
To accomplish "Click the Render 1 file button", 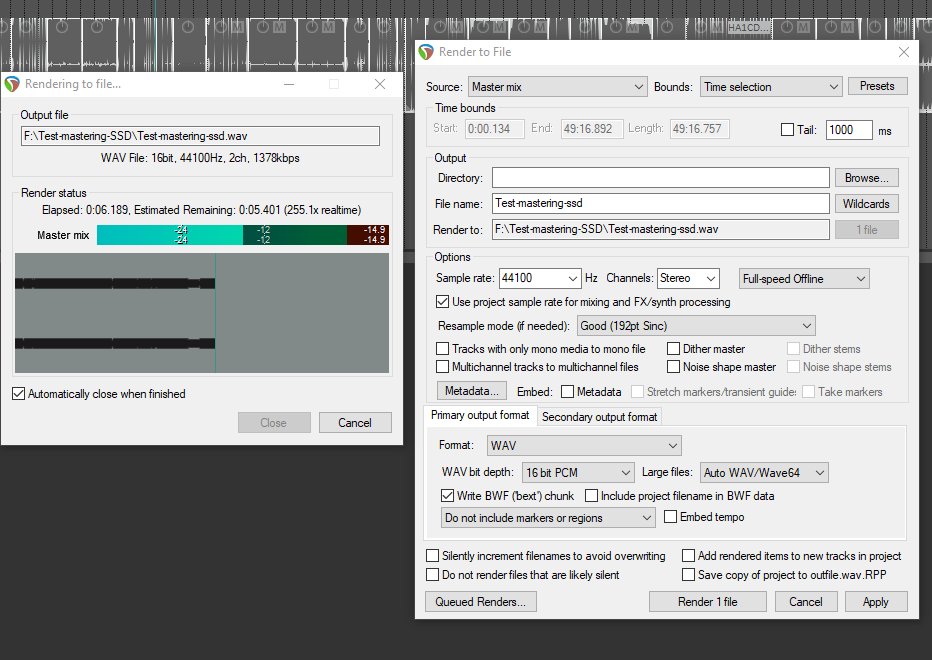I will coord(708,602).
